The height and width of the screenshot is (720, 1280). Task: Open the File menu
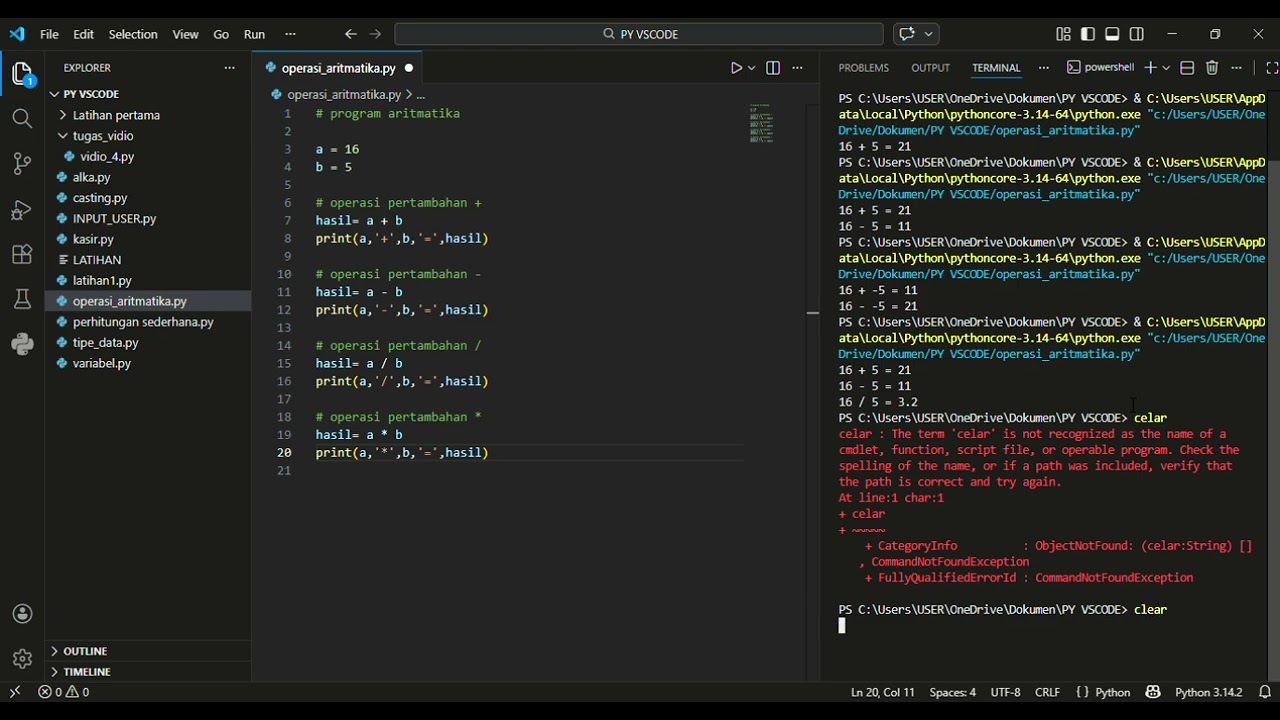point(49,34)
